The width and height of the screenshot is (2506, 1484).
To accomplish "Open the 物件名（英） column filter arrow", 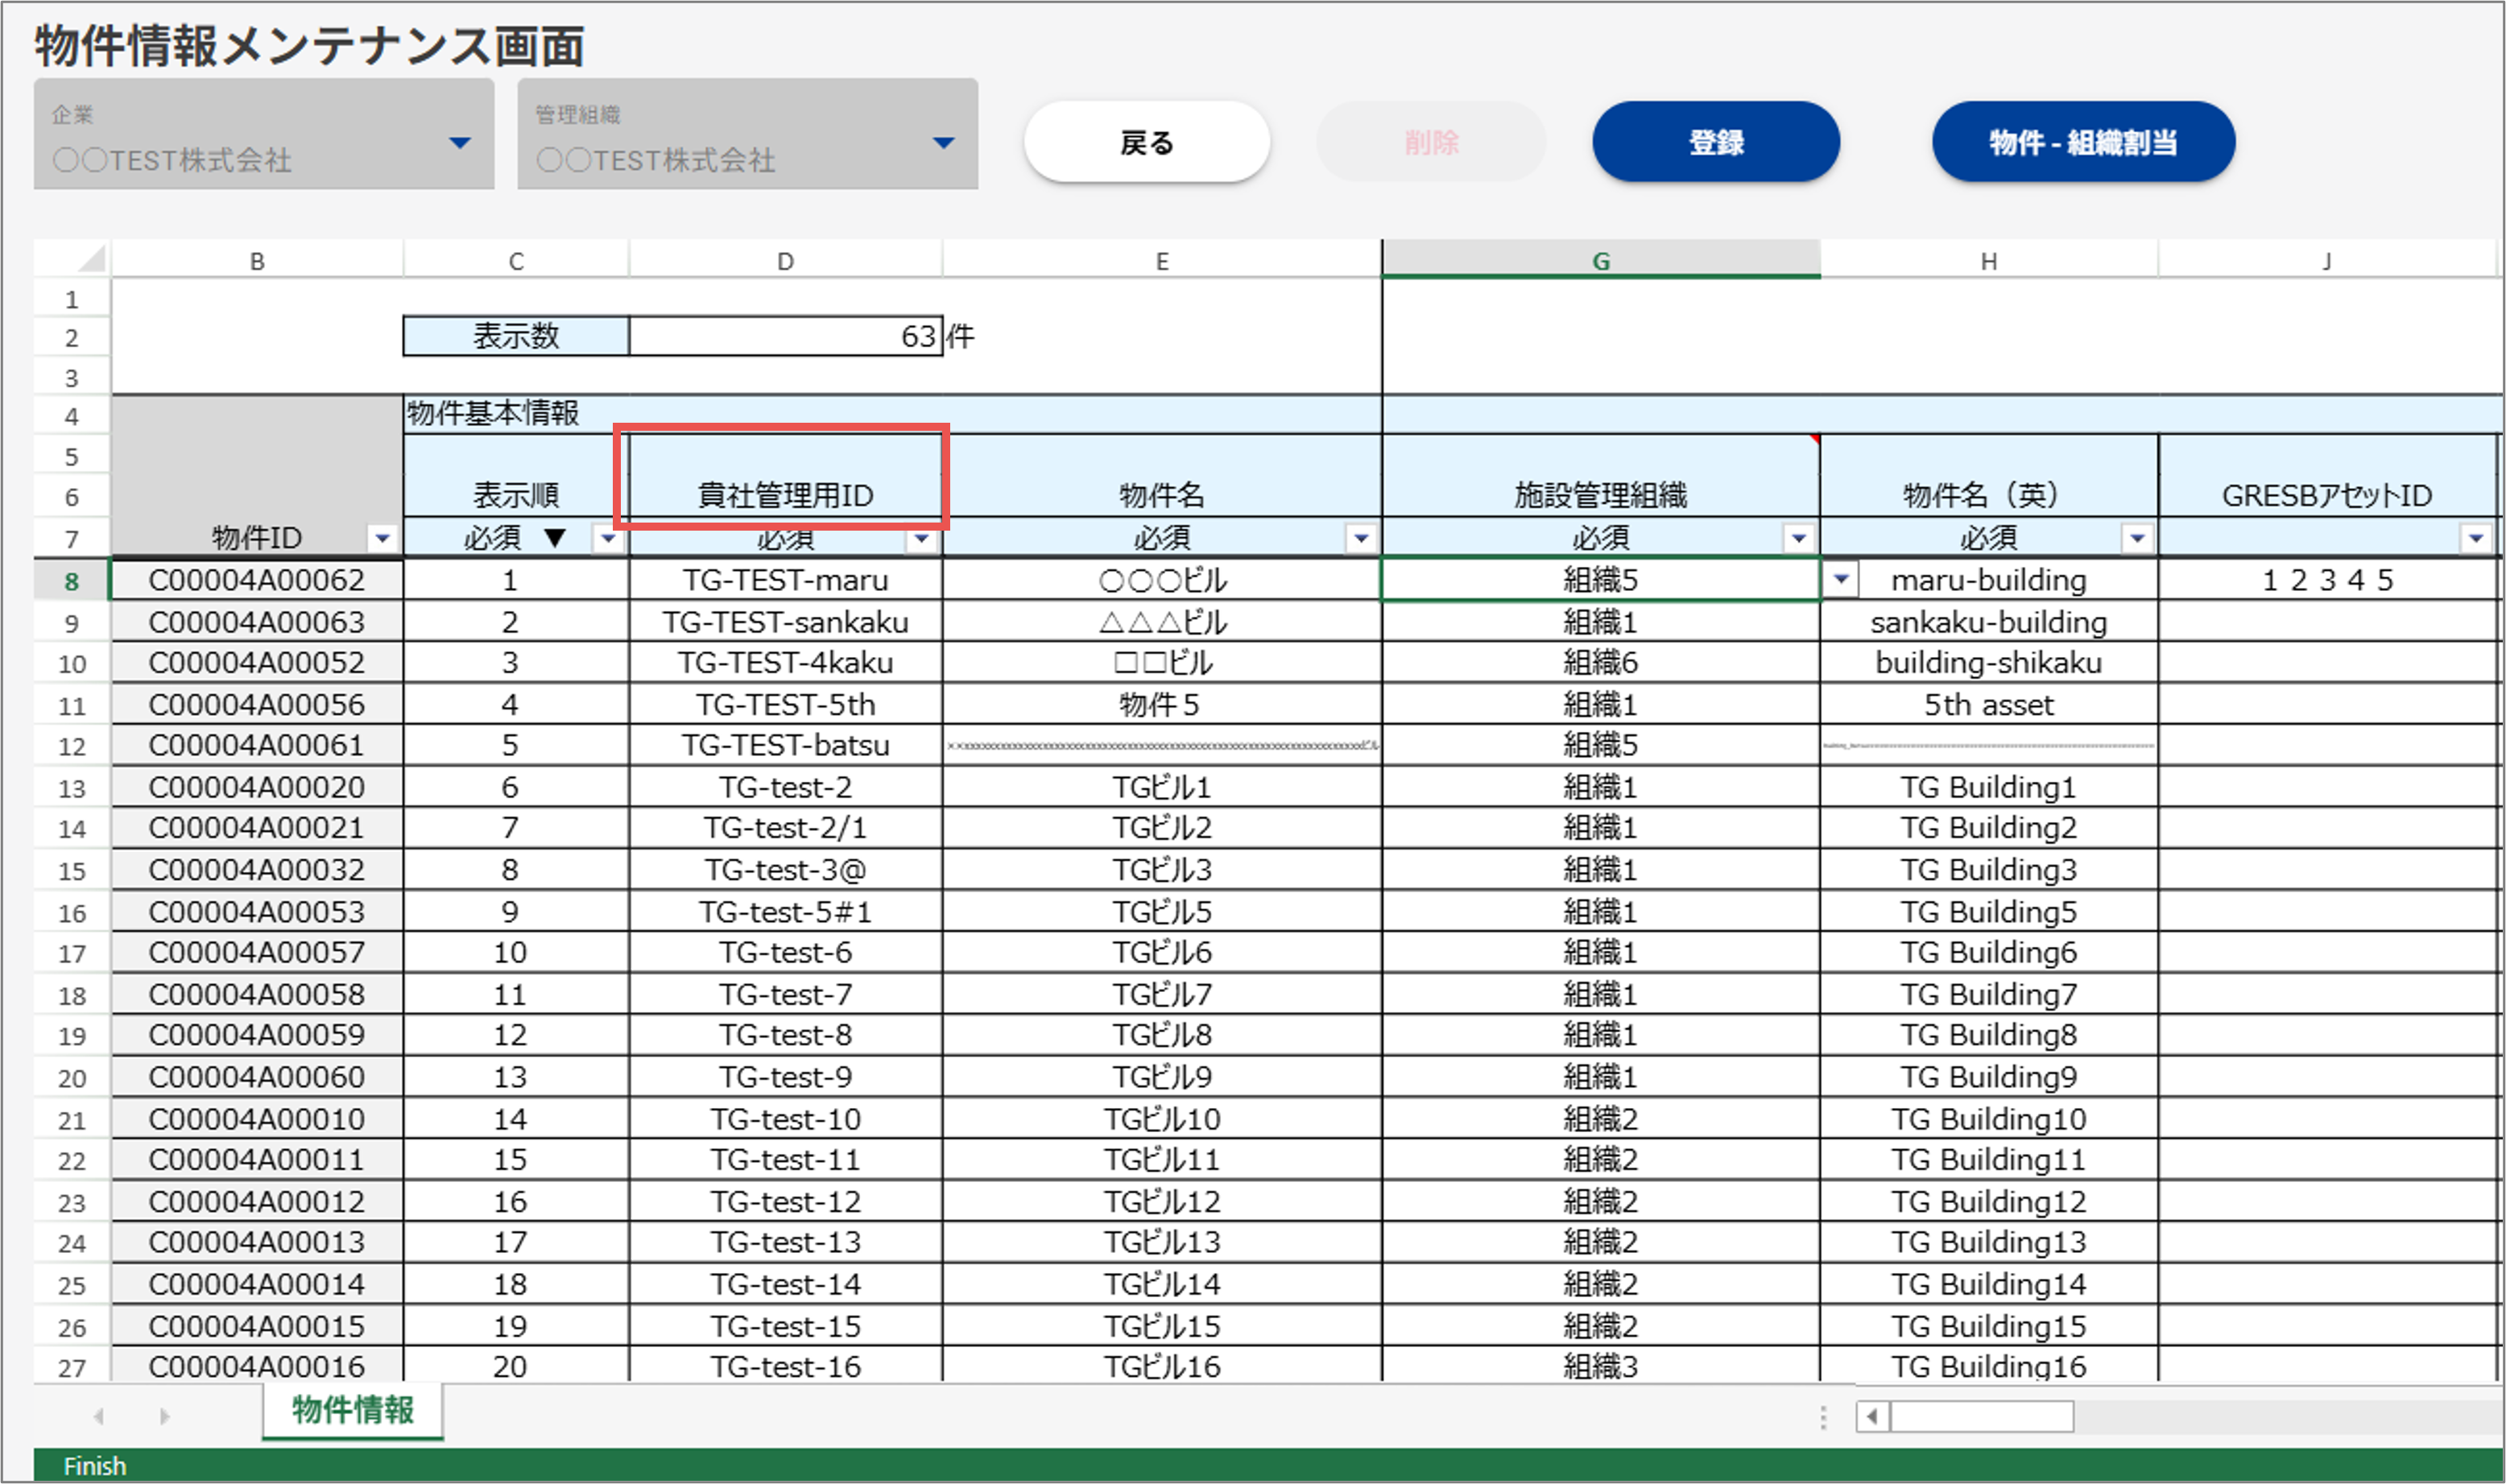I will coord(2137,539).
